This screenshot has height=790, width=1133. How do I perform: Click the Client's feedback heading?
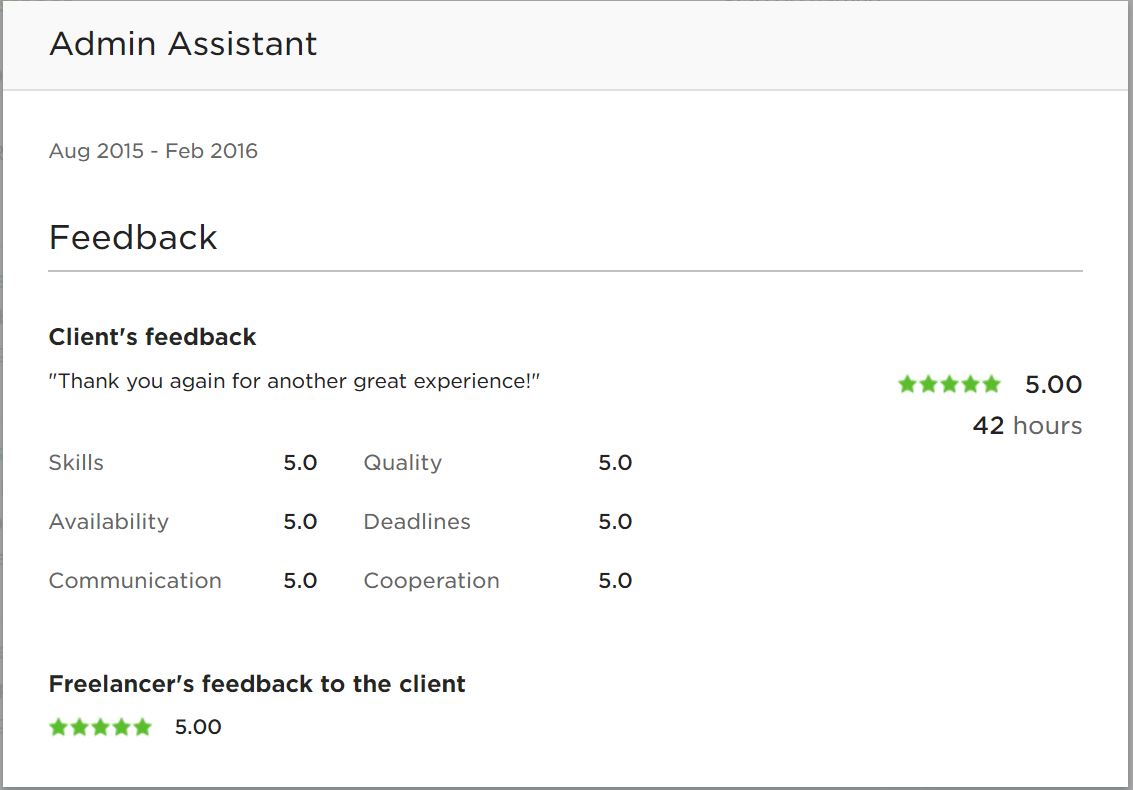[x=152, y=337]
